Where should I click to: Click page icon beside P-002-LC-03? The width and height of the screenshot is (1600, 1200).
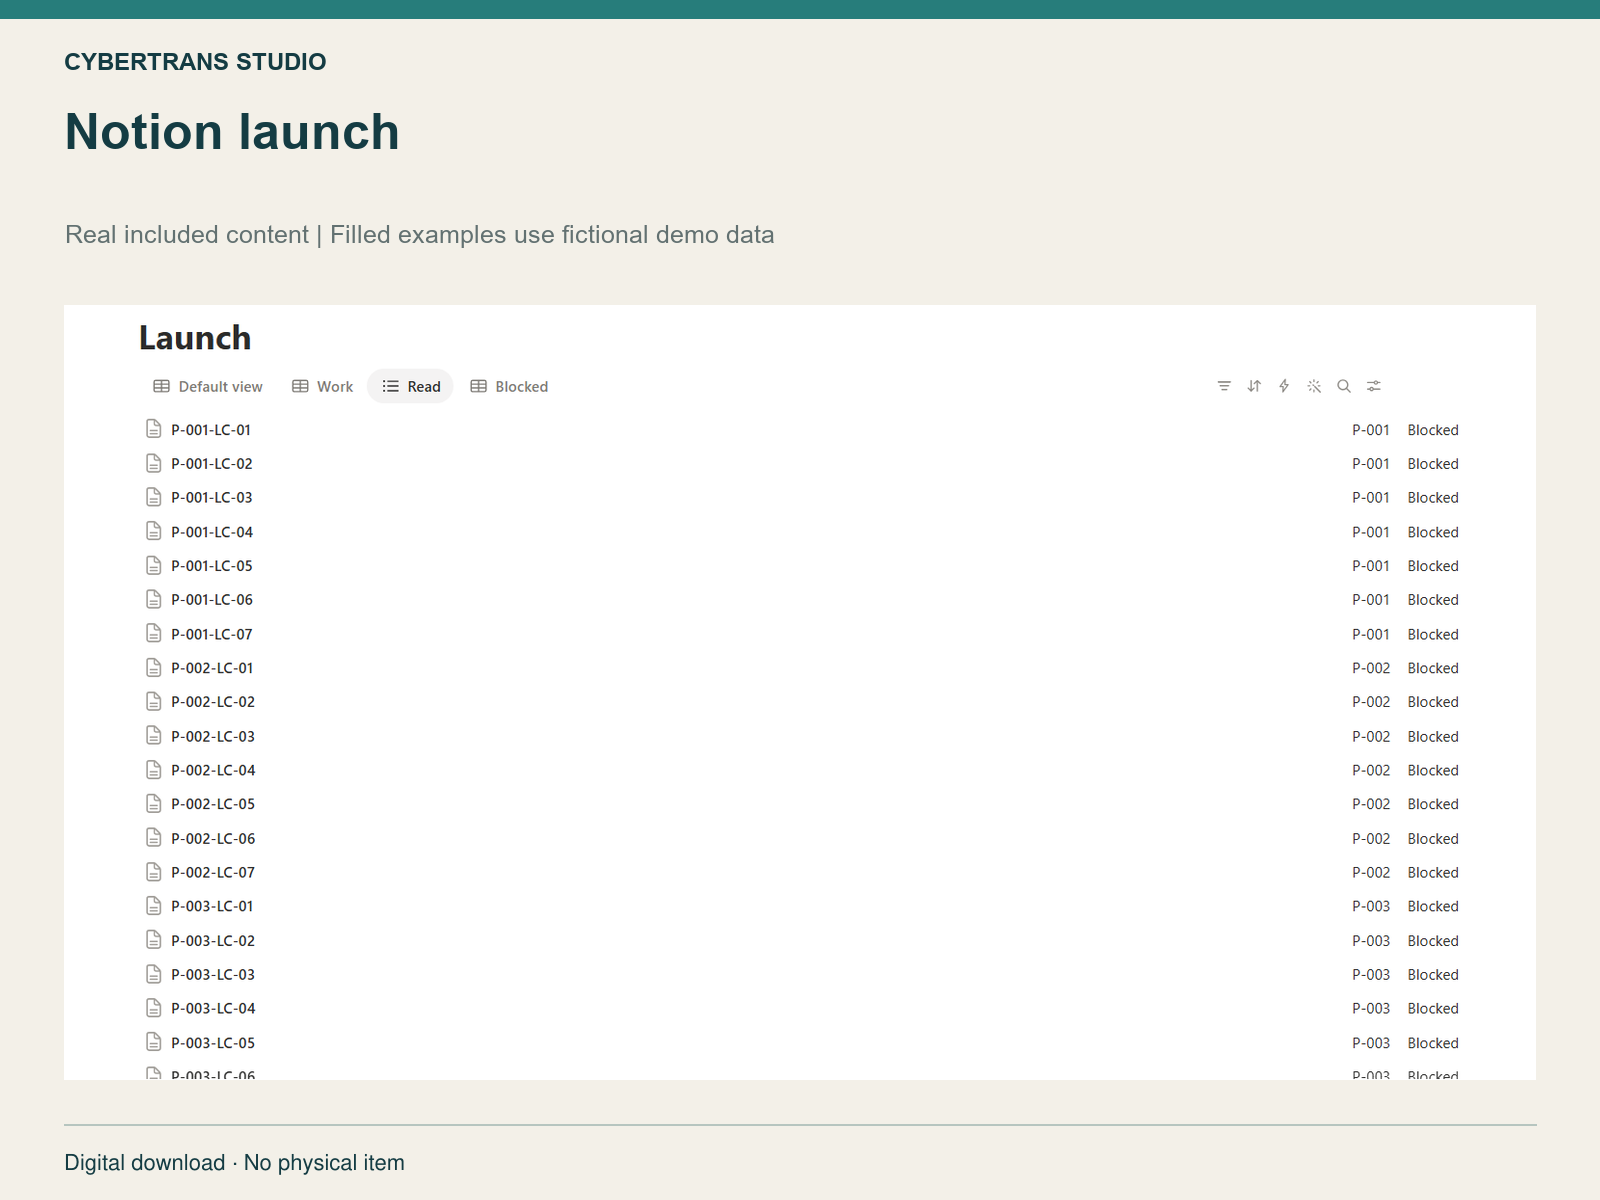[x=154, y=736]
